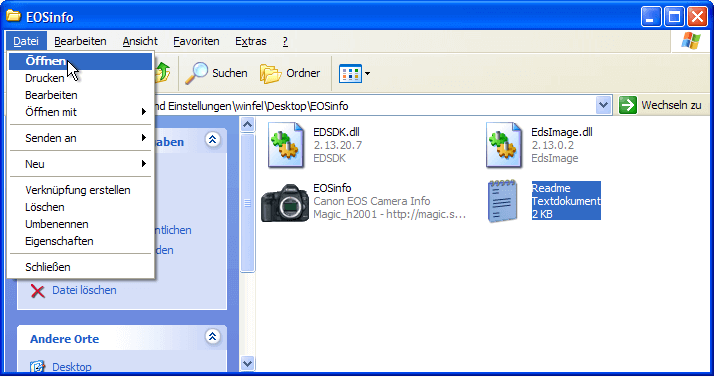Select the EOSinfo camera application icon
714x377 pixels.
[285, 202]
